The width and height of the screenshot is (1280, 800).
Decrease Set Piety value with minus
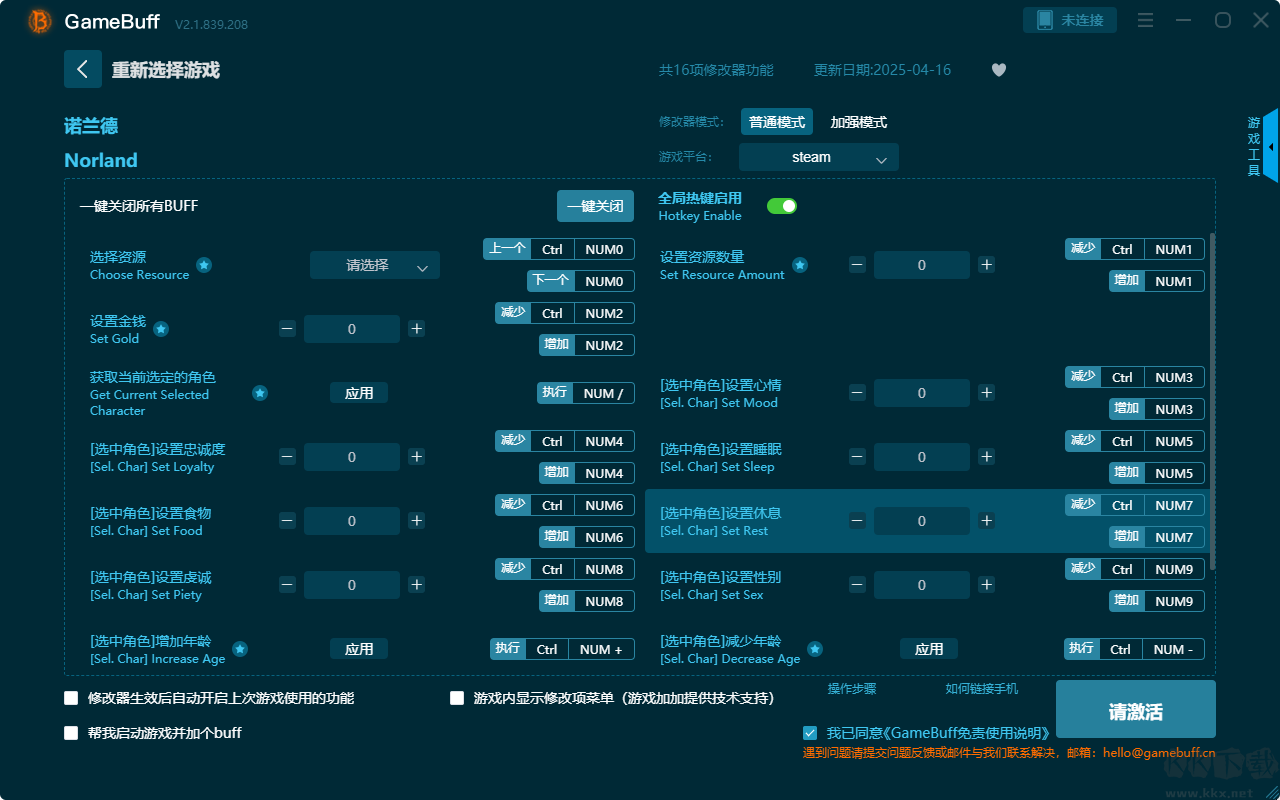pos(287,585)
